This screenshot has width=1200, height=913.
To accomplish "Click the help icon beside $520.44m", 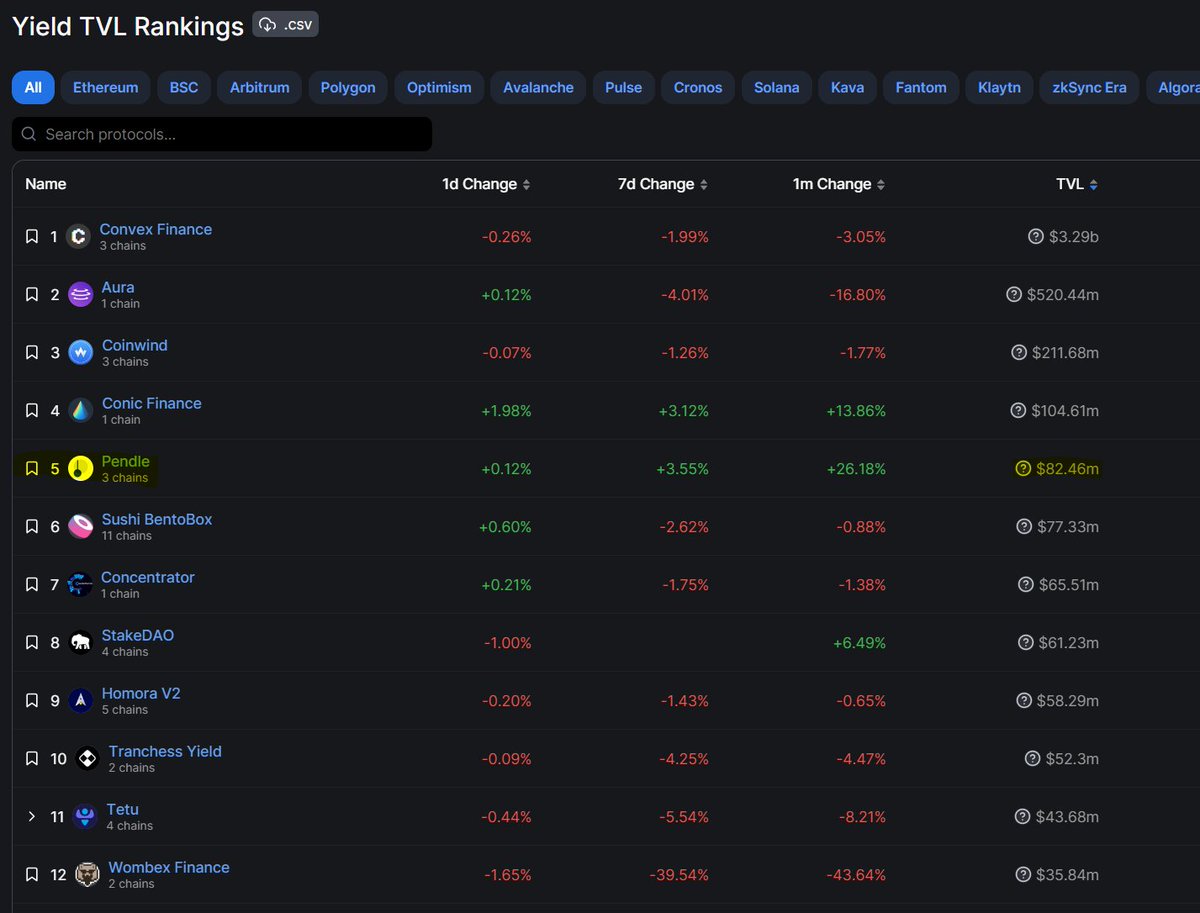I will pyautogui.click(x=1015, y=295).
